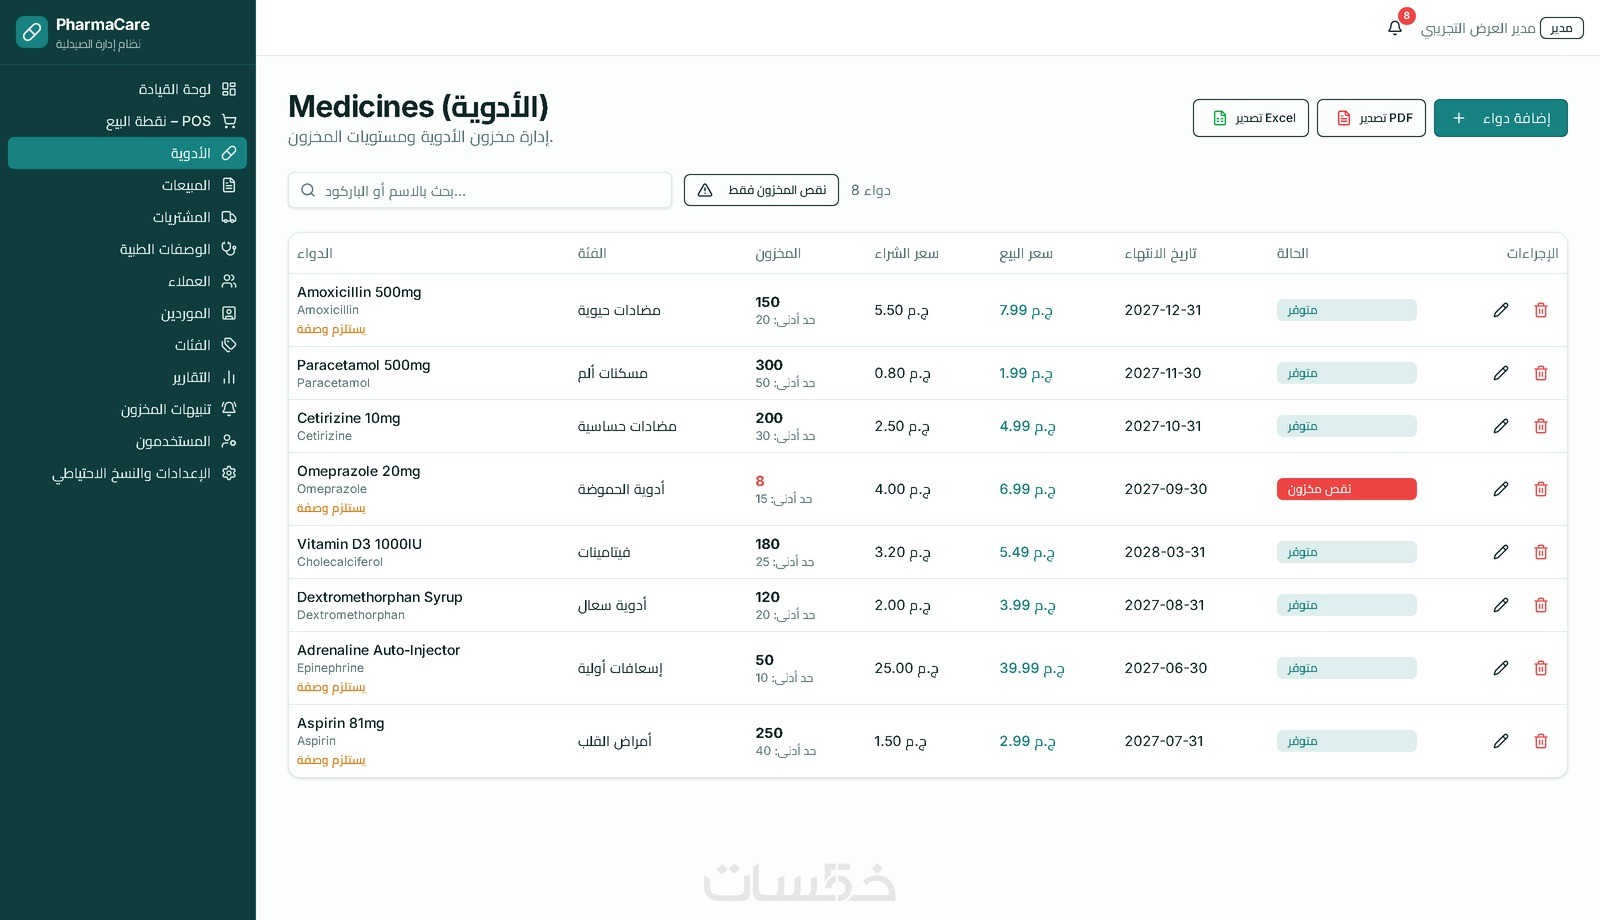The height and width of the screenshot is (920, 1600).
Task: Edit the Dextromethorphan Syrup entry
Action: [1501, 605]
